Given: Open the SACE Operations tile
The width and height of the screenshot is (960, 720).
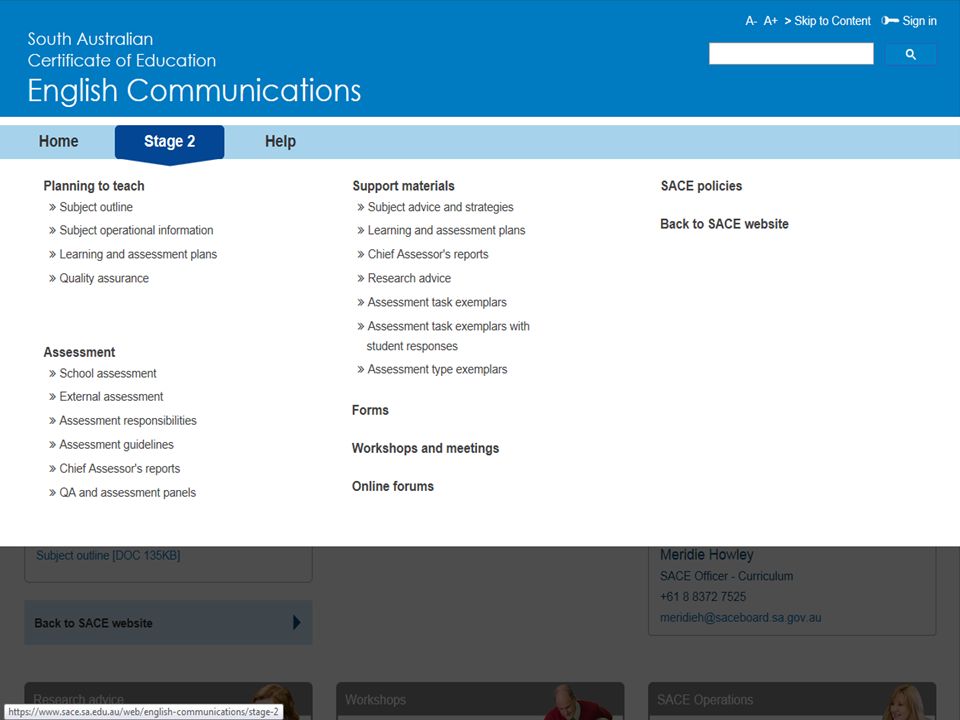Looking at the screenshot, I should [792, 700].
